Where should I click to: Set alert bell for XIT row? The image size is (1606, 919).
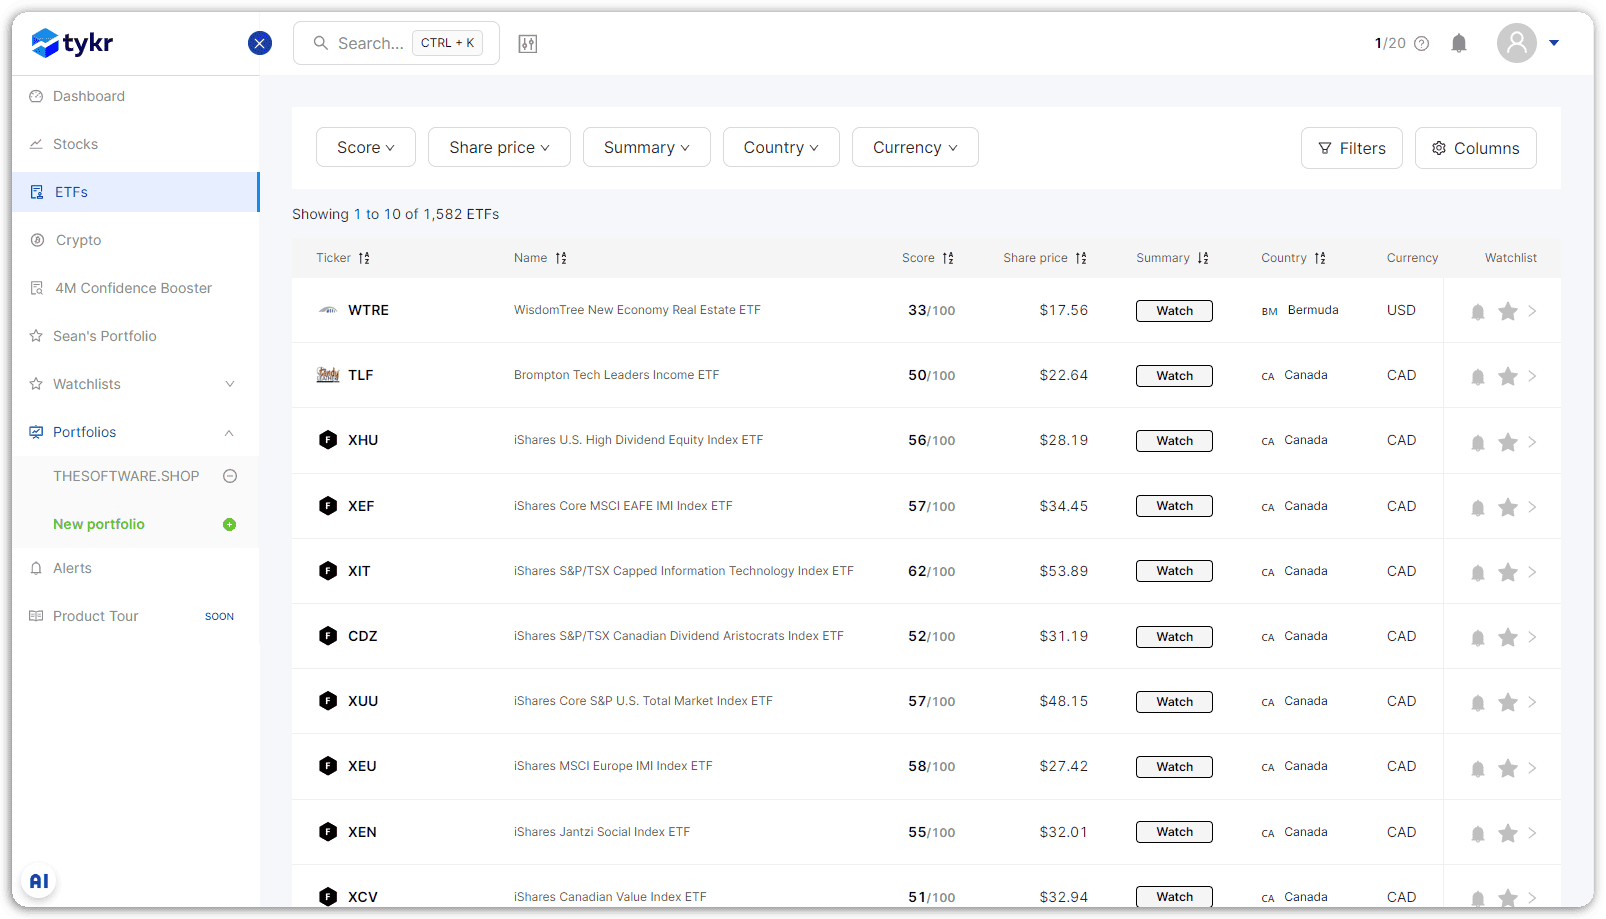pyautogui.click(x=1478, y=572)
